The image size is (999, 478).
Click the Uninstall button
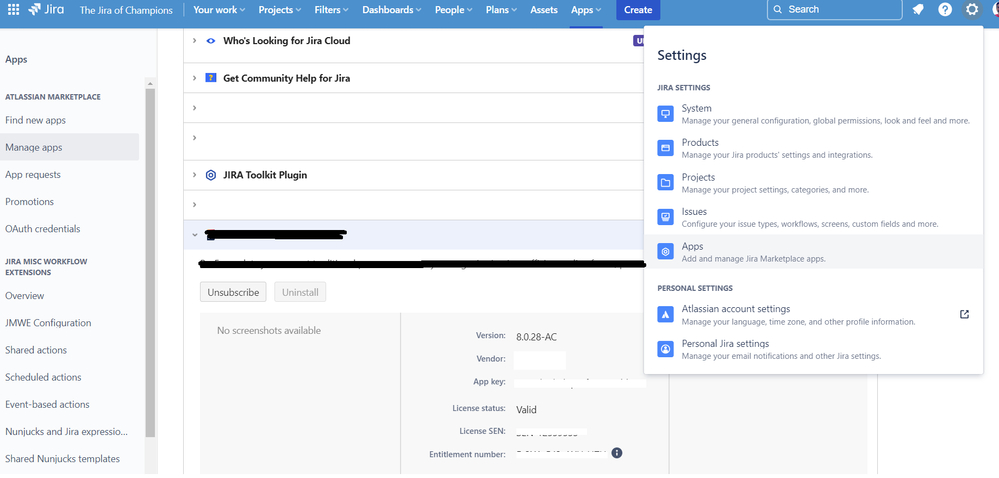[300, 293]
